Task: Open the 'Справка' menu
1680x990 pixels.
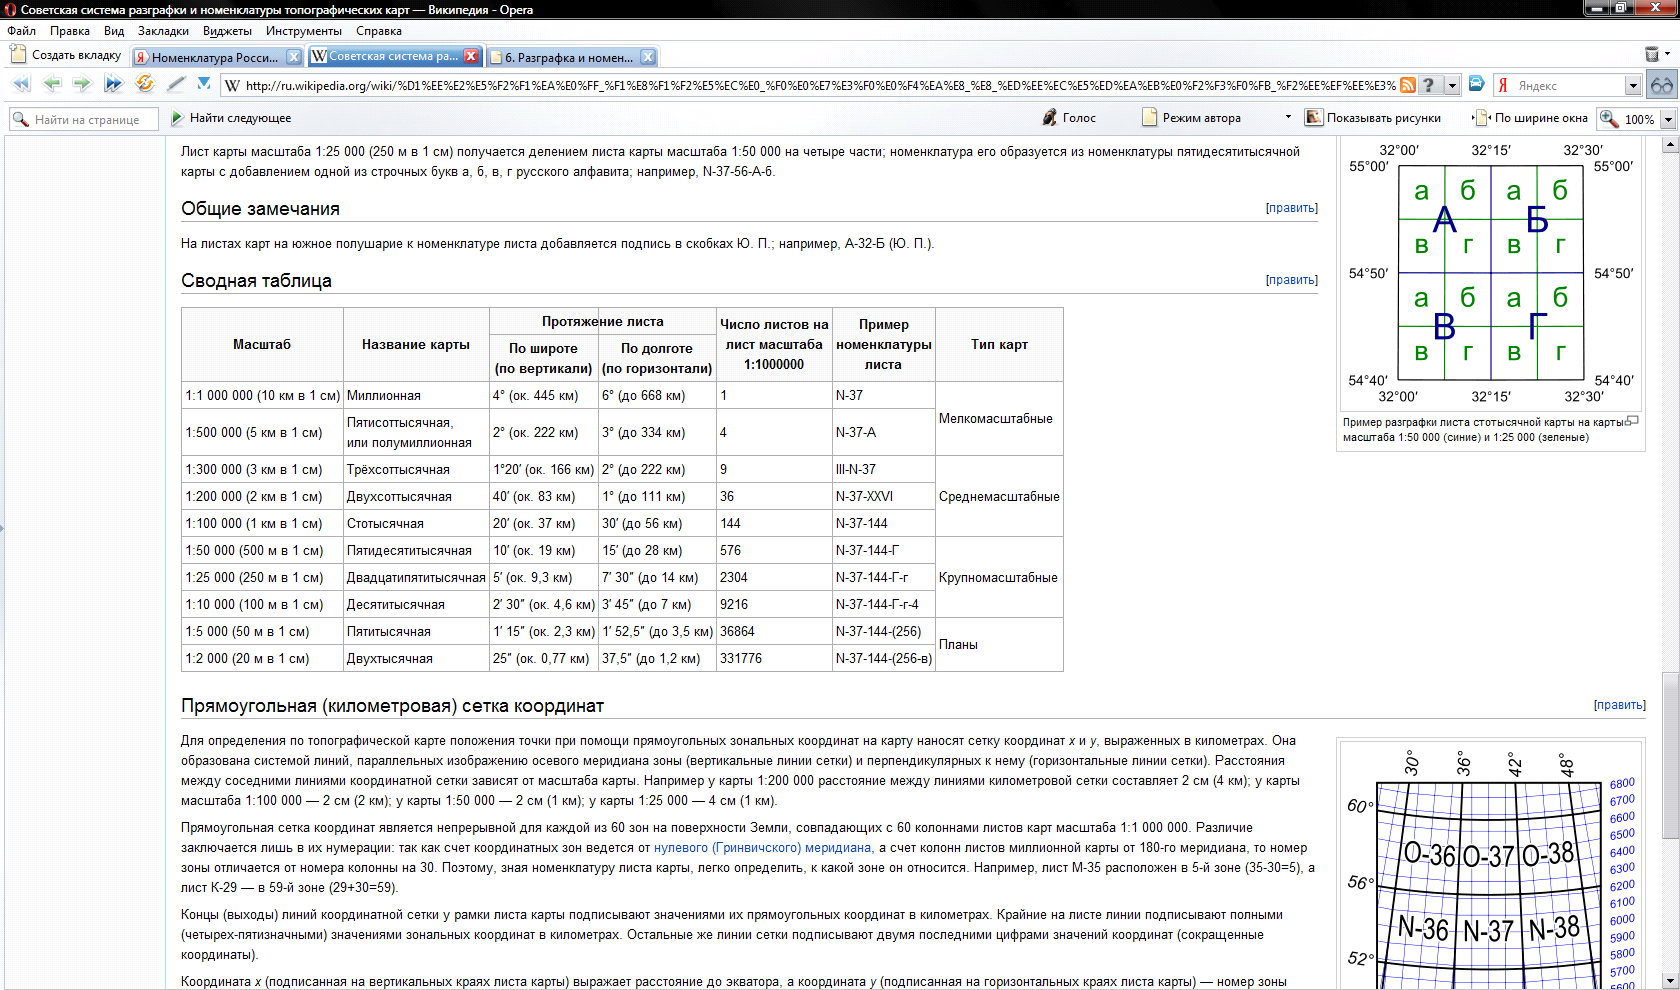Action: click(x=379, y=31)
